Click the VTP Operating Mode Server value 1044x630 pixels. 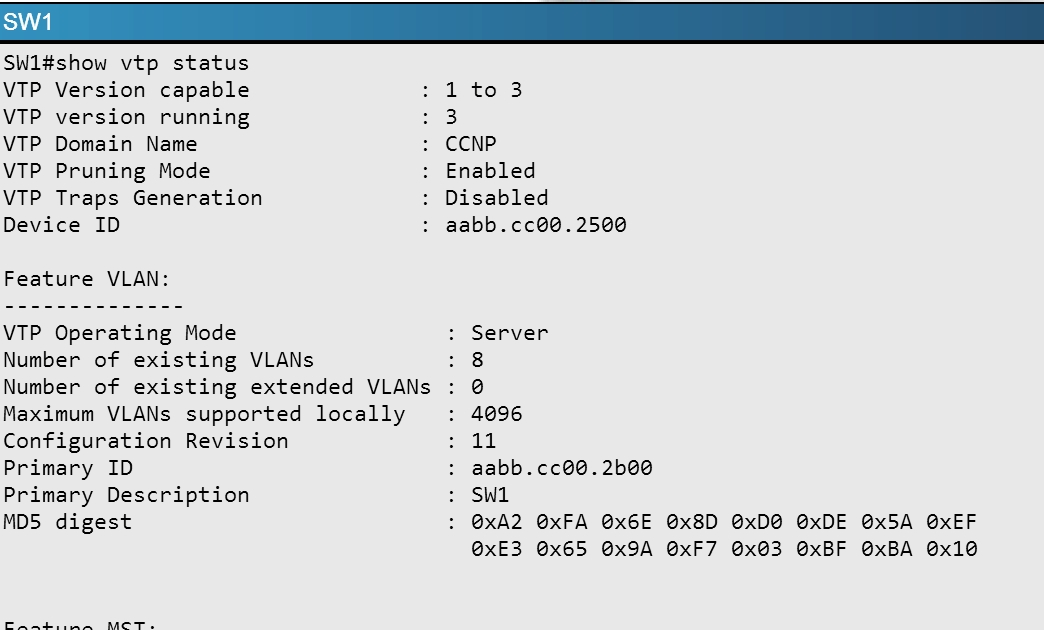coord(510,333)
